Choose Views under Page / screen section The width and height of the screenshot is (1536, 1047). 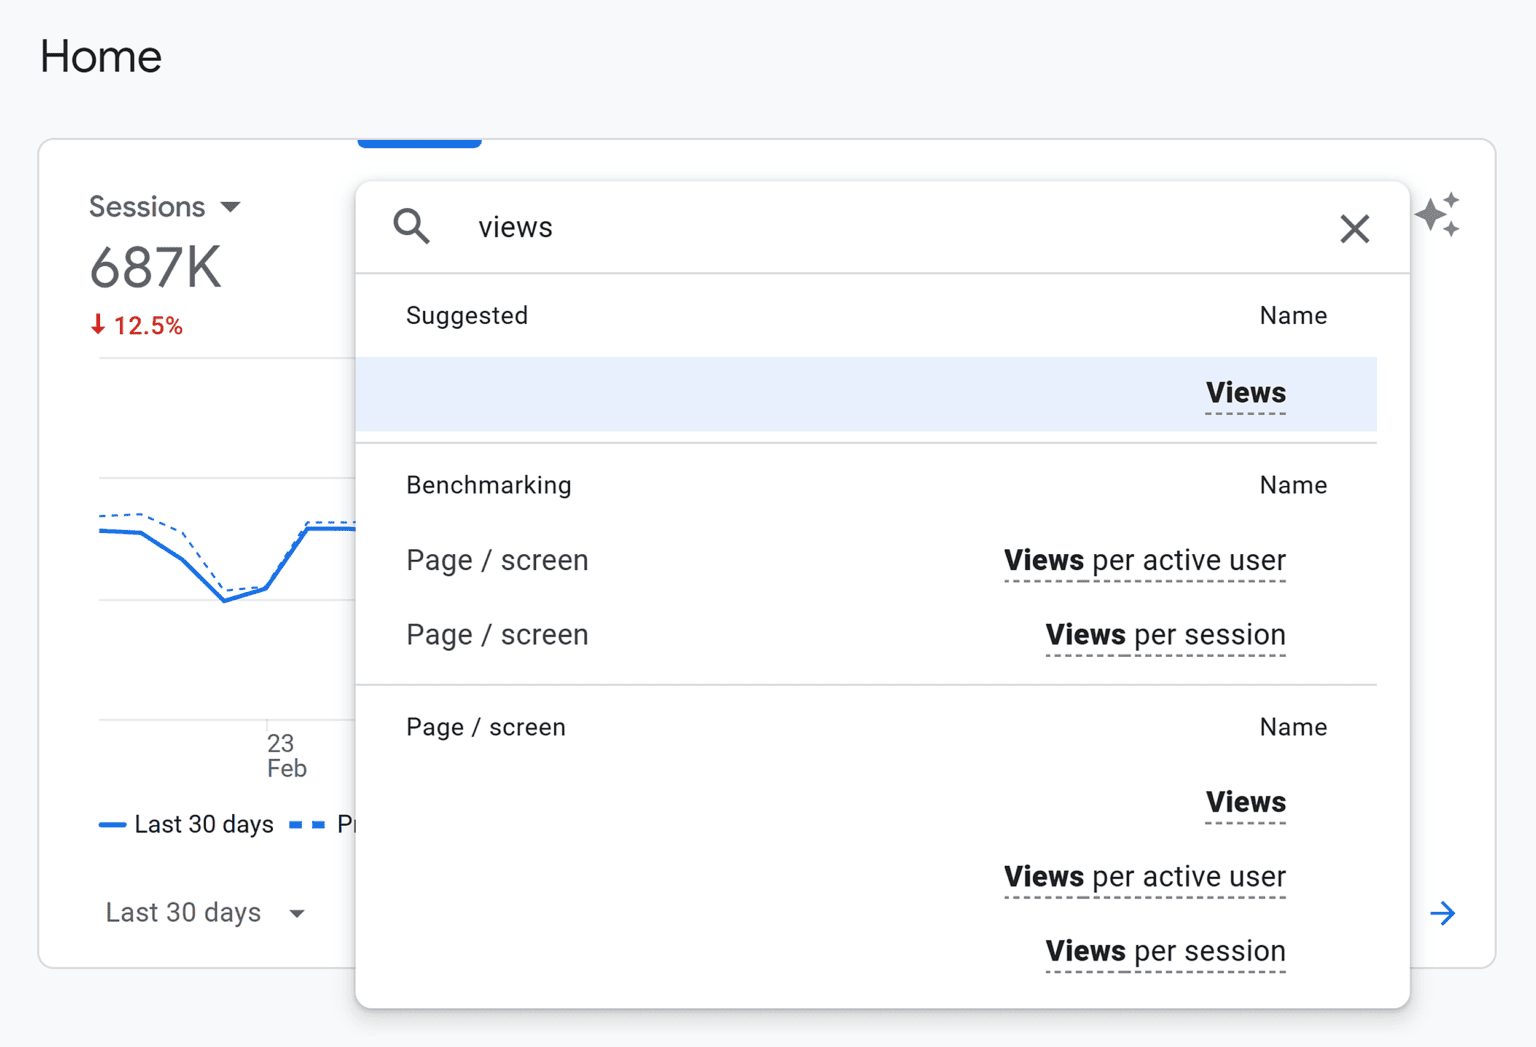(x=1245, y=802)
